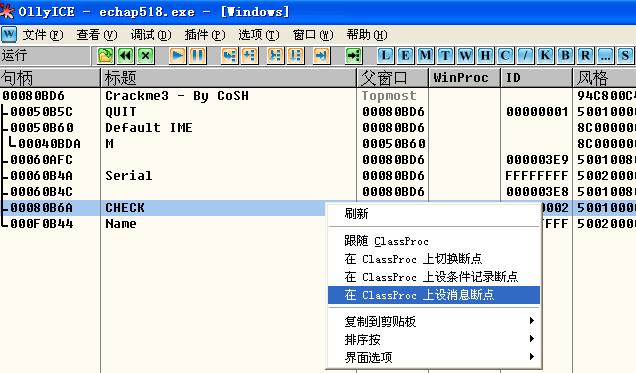This screenshot has height=373, width=636.
Task: Select handle 00040BDA row titled M
Action: [318, 144]
